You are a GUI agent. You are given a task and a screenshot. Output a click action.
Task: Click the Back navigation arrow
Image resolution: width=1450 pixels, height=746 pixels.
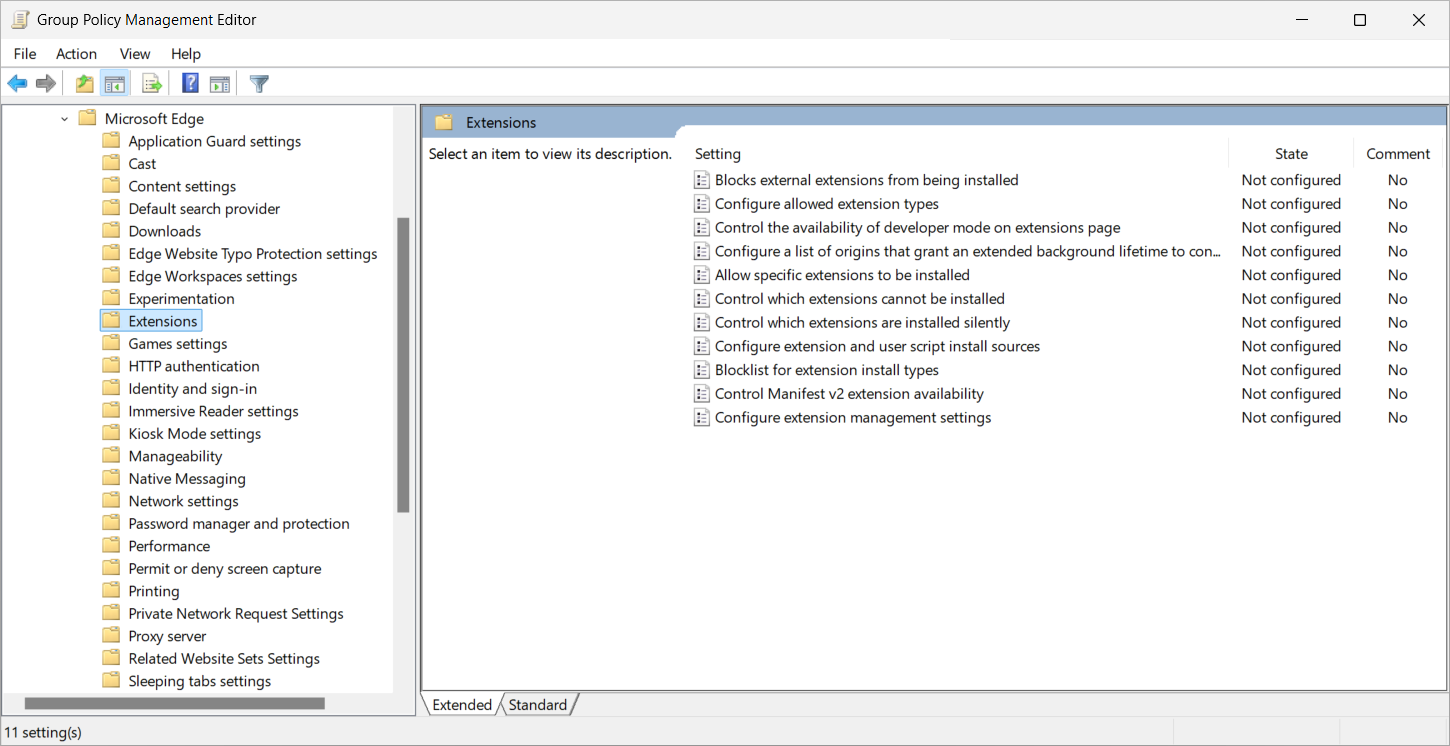point(17,83)
